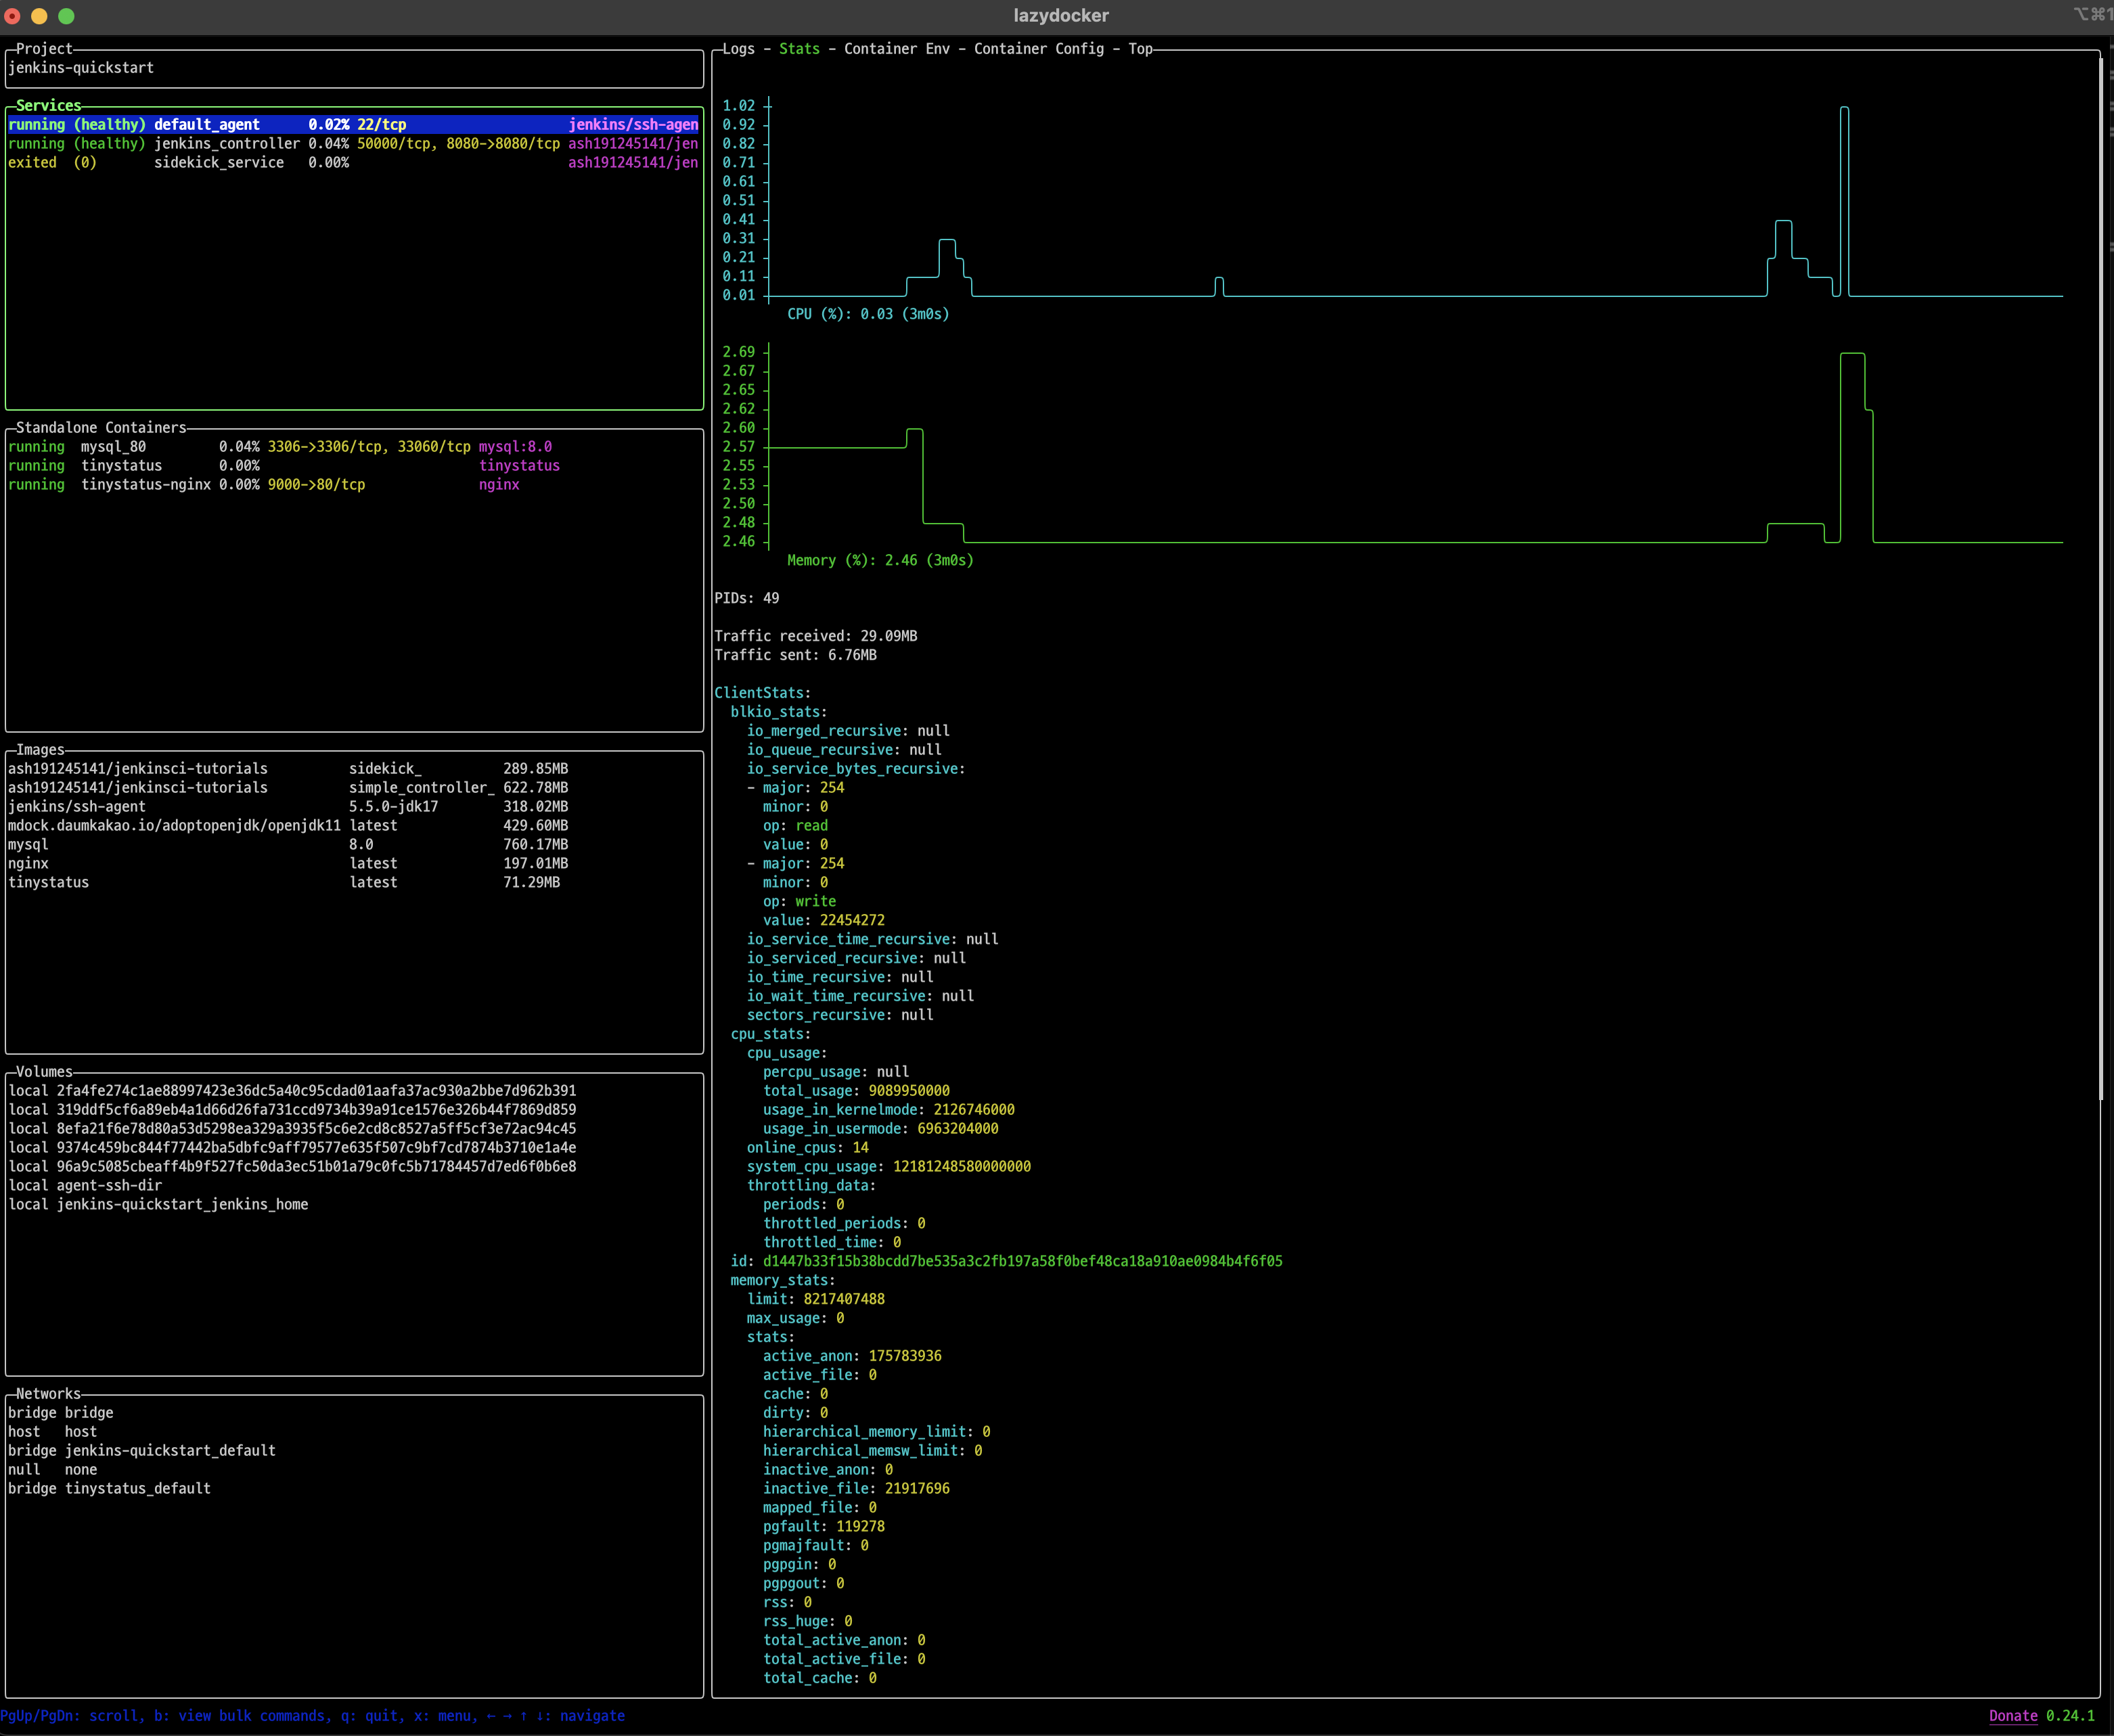Select the tinystatus-nginx container row
The height and width of the screenshot is (1736, 2114).
(146, 485)
